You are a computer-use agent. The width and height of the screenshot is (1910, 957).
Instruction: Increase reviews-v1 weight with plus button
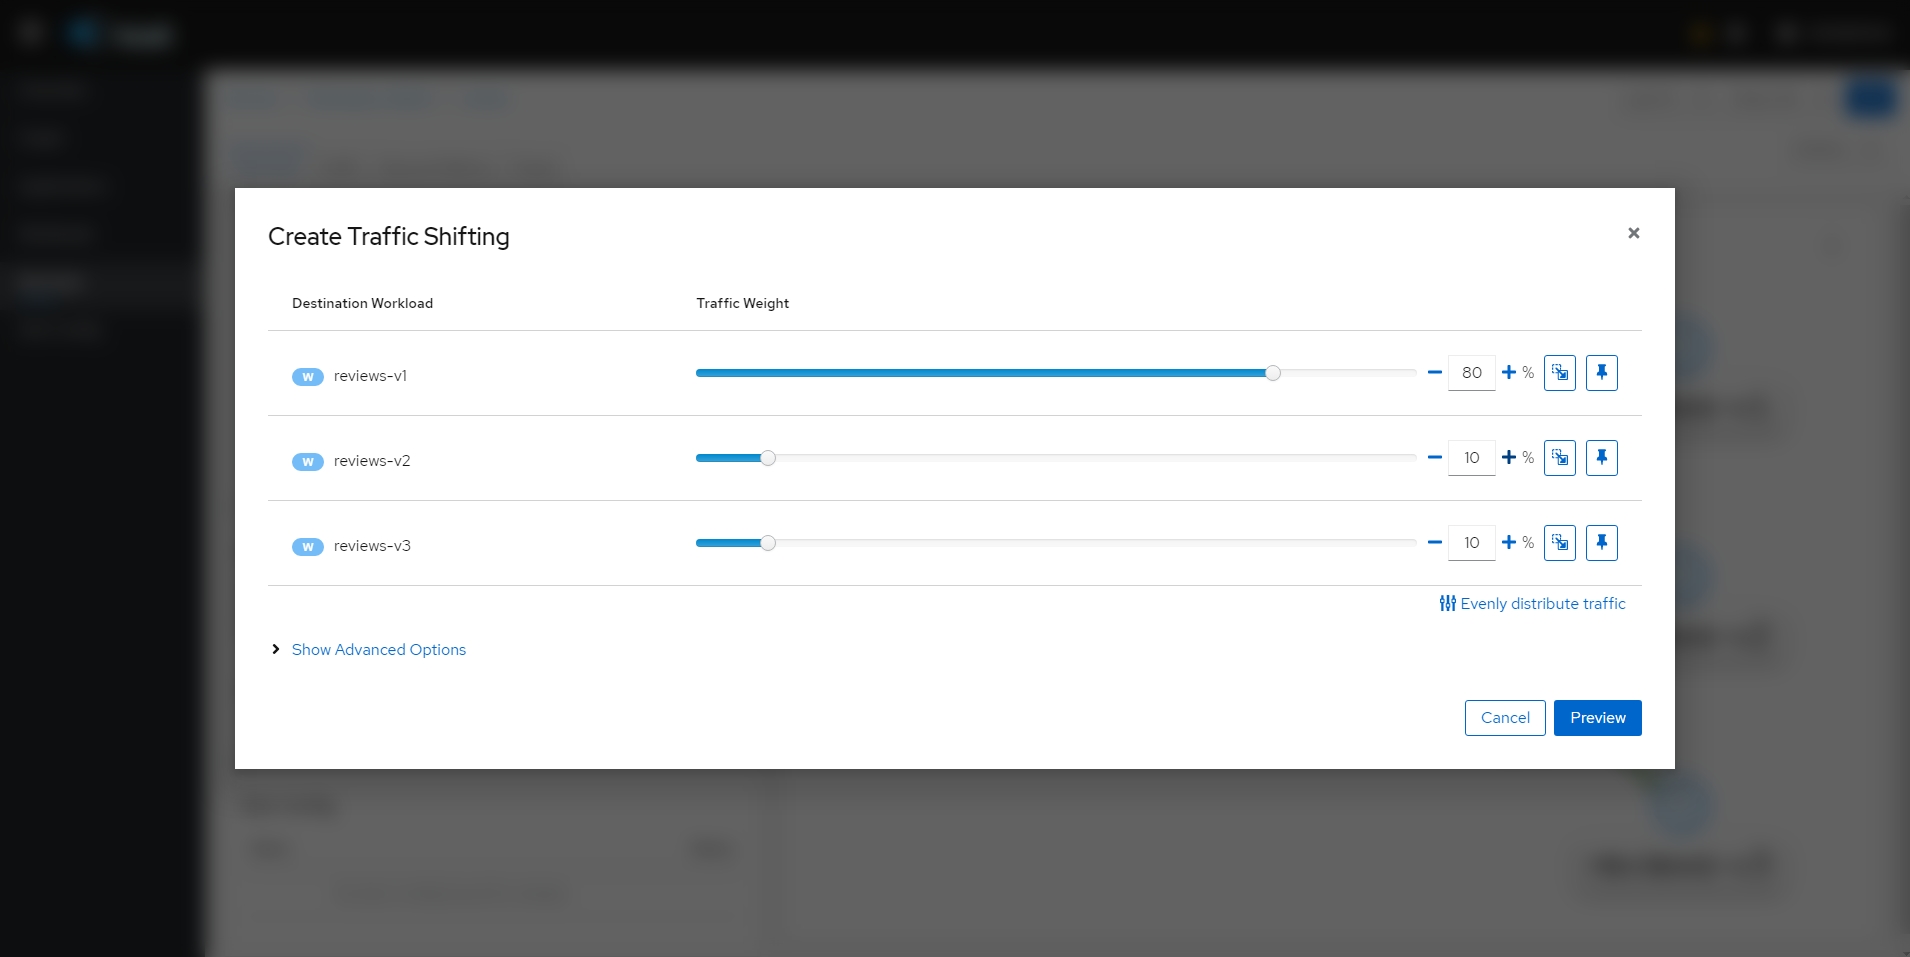pos(1508,373)
